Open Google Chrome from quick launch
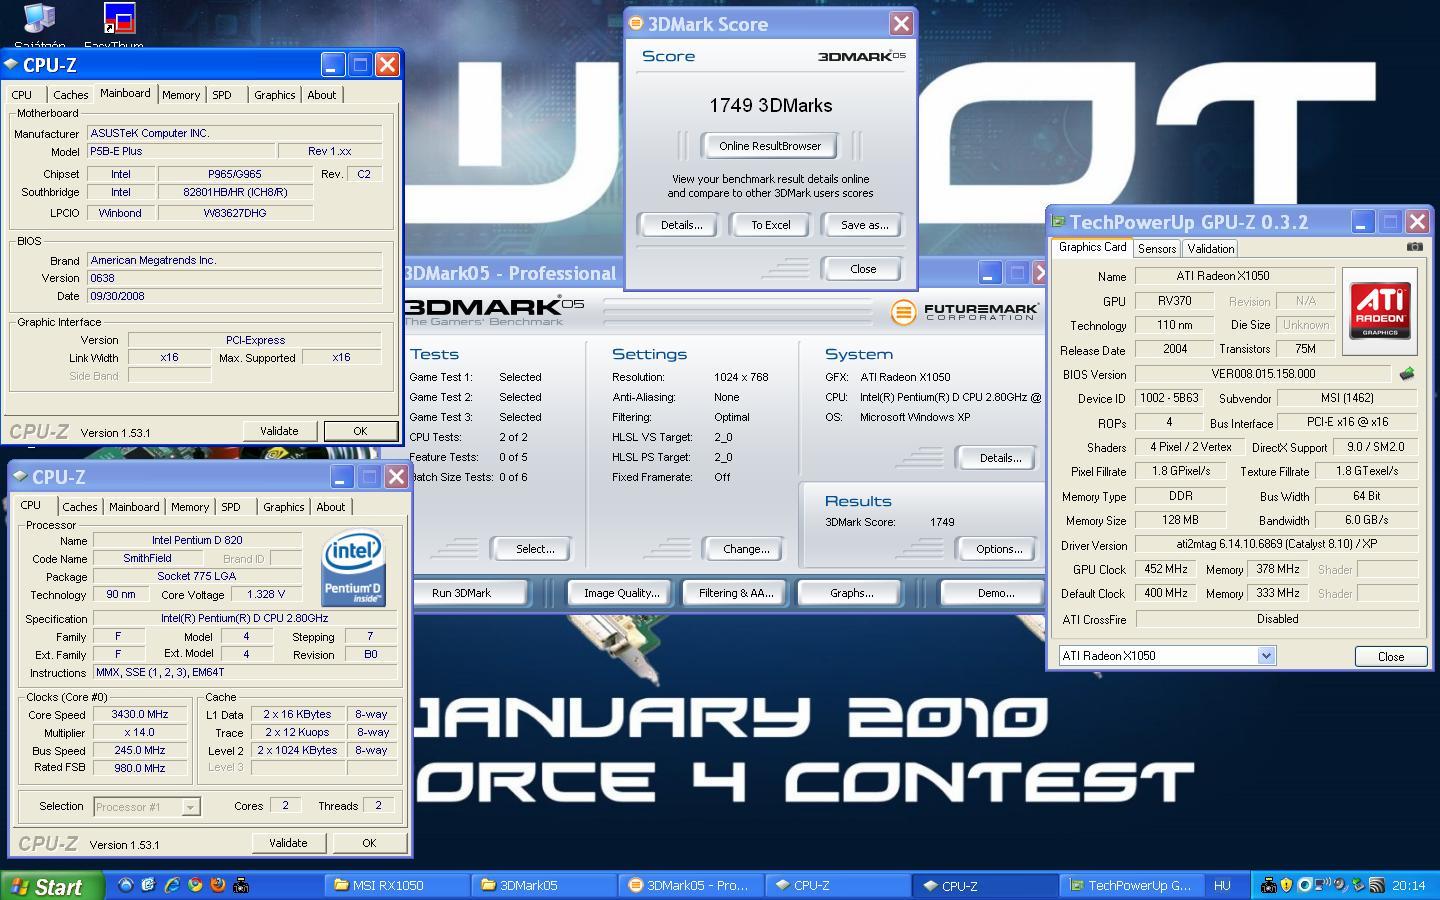The height and width of the screenshot is (900, 1440). click(x=195, y=885)
